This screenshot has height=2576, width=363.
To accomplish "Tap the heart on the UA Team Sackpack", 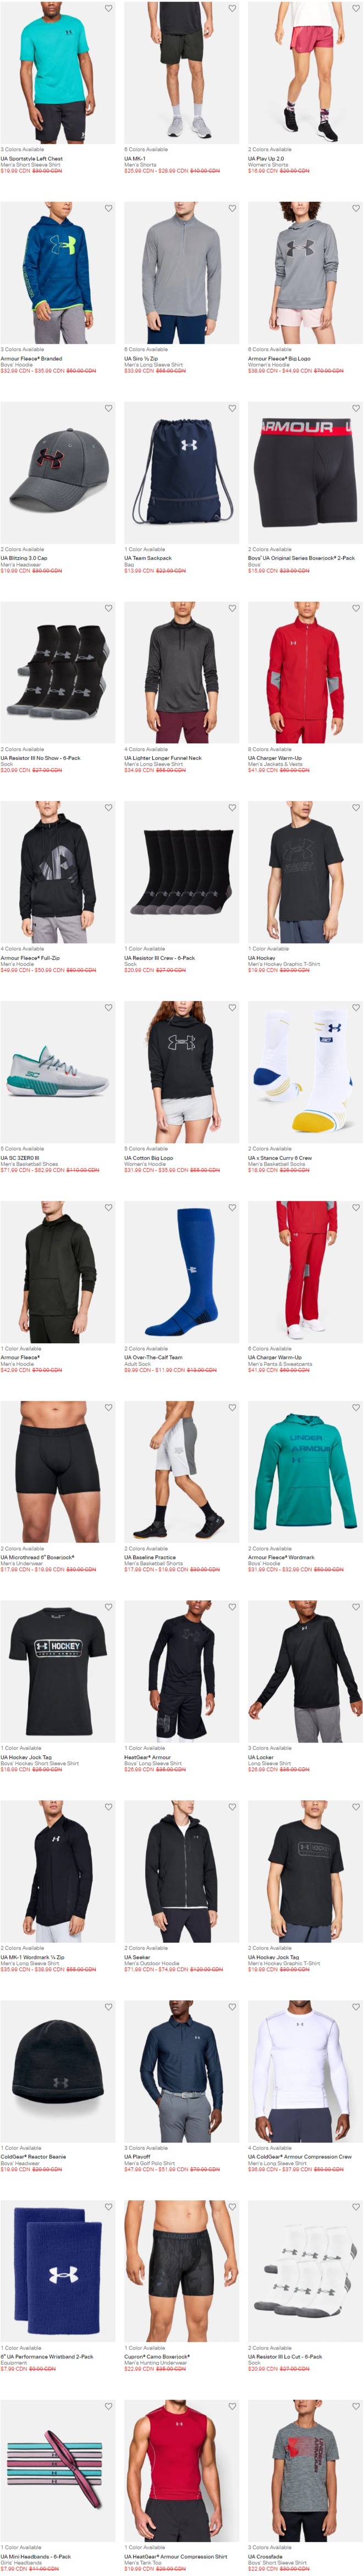I will pyautogui.click(x=232, y=408).
